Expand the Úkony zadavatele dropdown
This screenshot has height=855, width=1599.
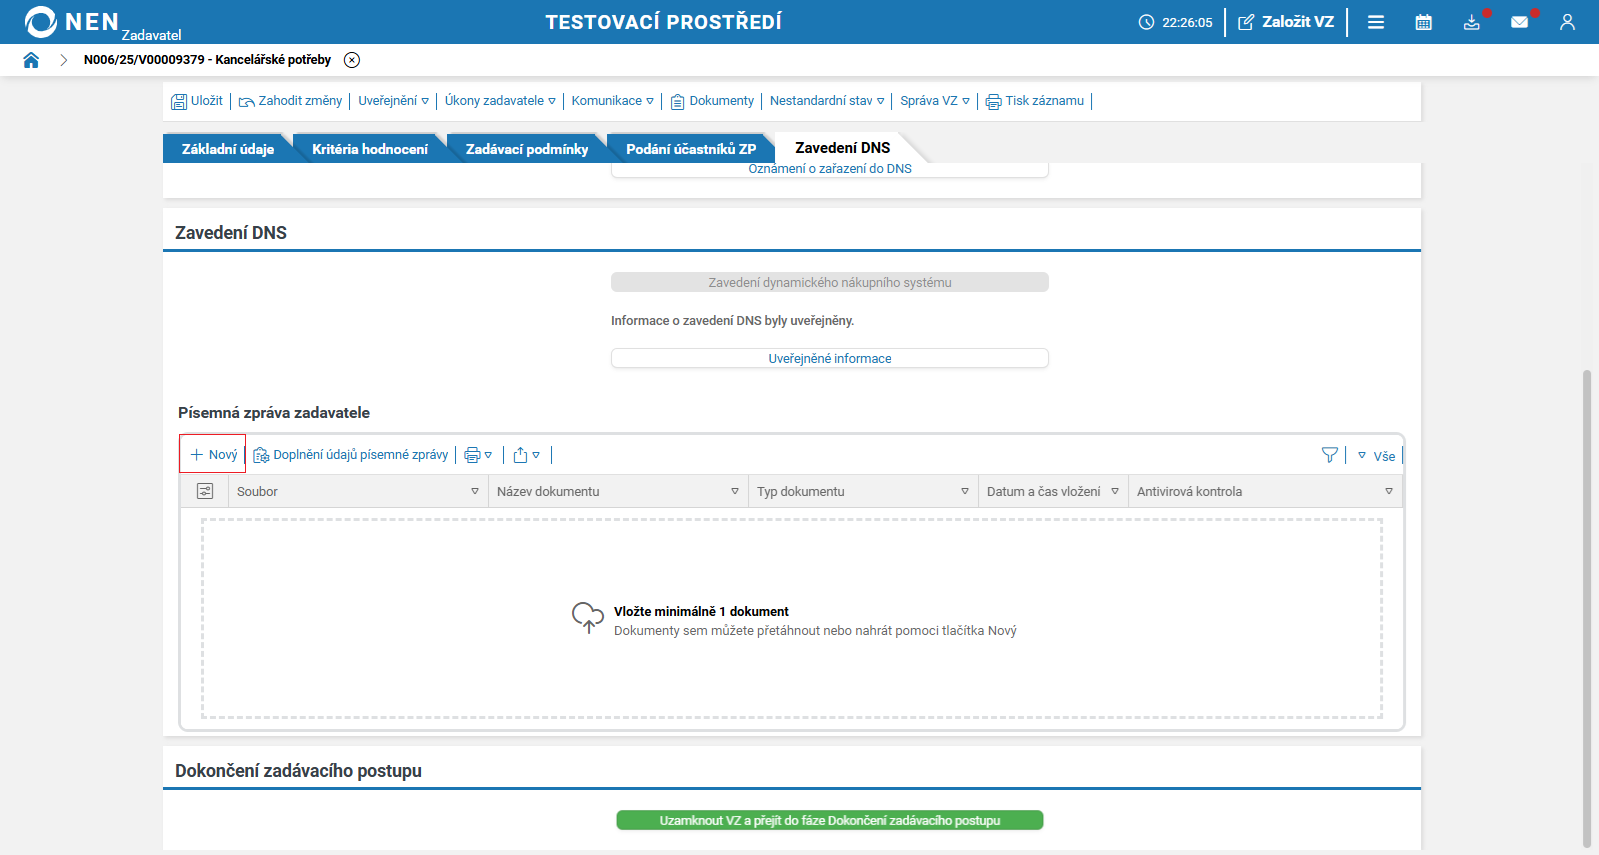(500, 101)
